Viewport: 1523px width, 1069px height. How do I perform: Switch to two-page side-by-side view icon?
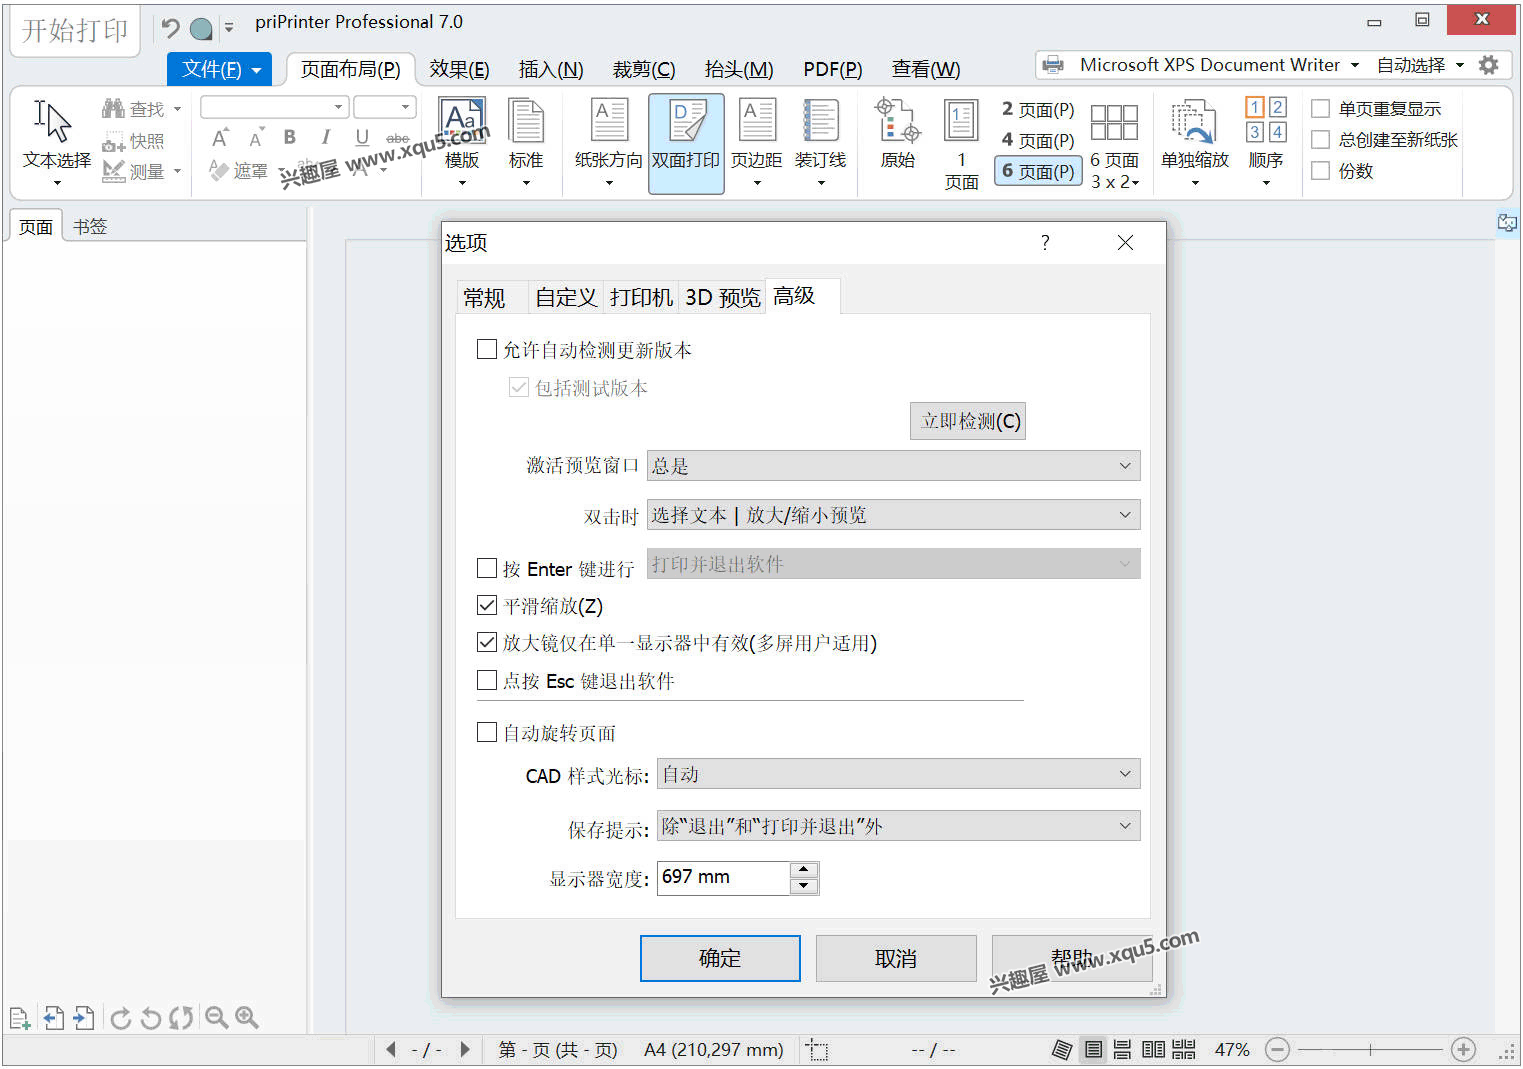pyautogui.click(x=1153, y=1049)
